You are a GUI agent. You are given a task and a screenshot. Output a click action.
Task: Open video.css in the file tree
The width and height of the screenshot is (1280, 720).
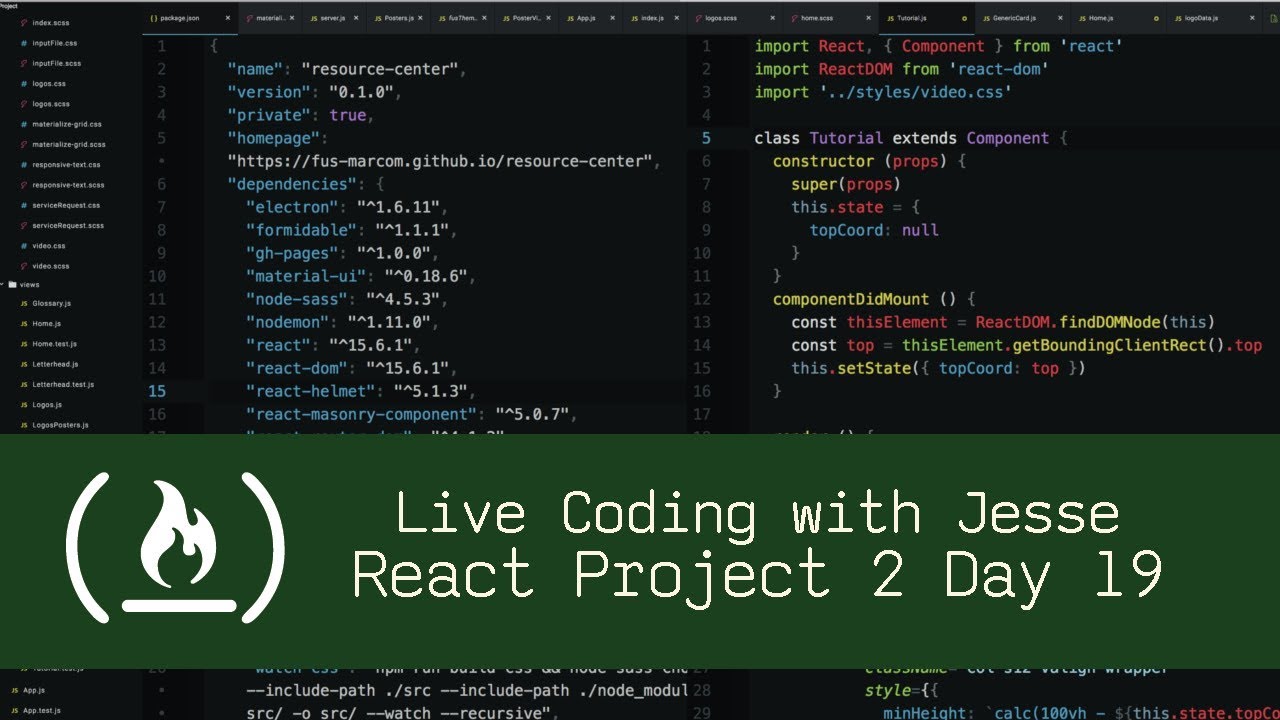point(49,246)
